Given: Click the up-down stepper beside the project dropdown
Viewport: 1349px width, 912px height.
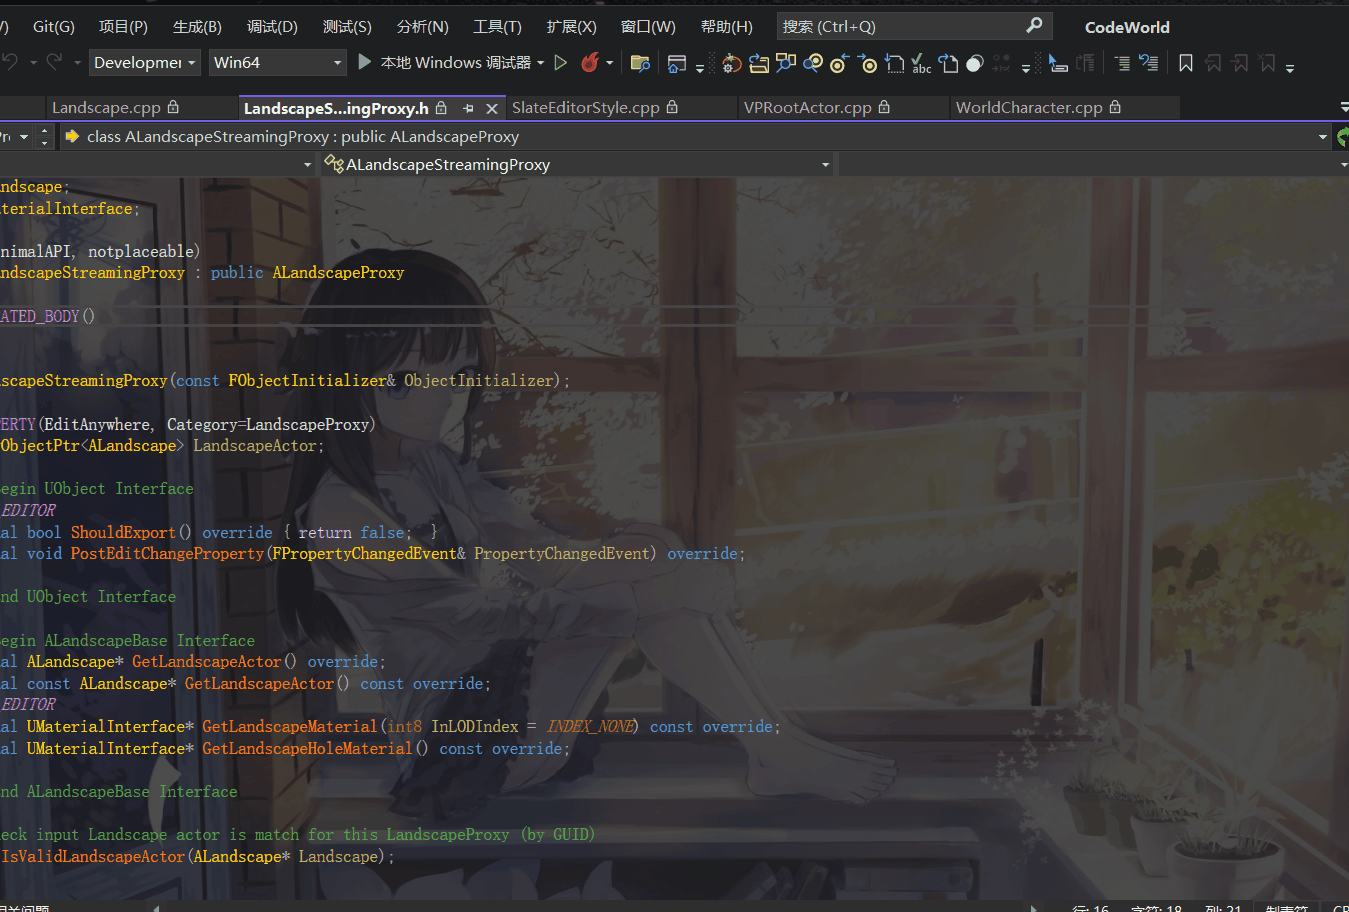Looking at the screenshot, I should 44,137.
